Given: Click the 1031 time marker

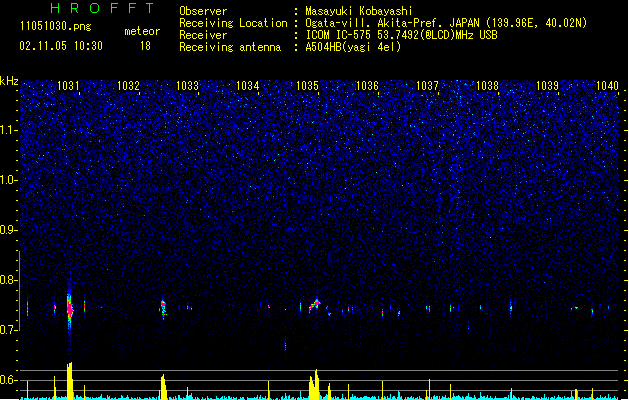Looking at the screenshot, I should [68, 86].
